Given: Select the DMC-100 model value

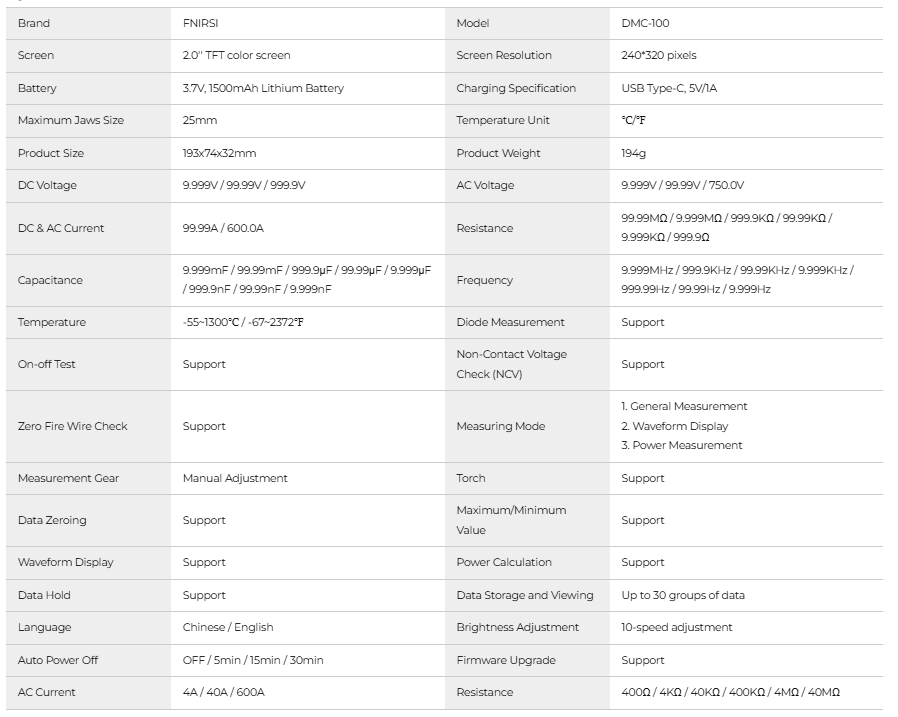Looking at the screenshot, I should tap(644, 23).
